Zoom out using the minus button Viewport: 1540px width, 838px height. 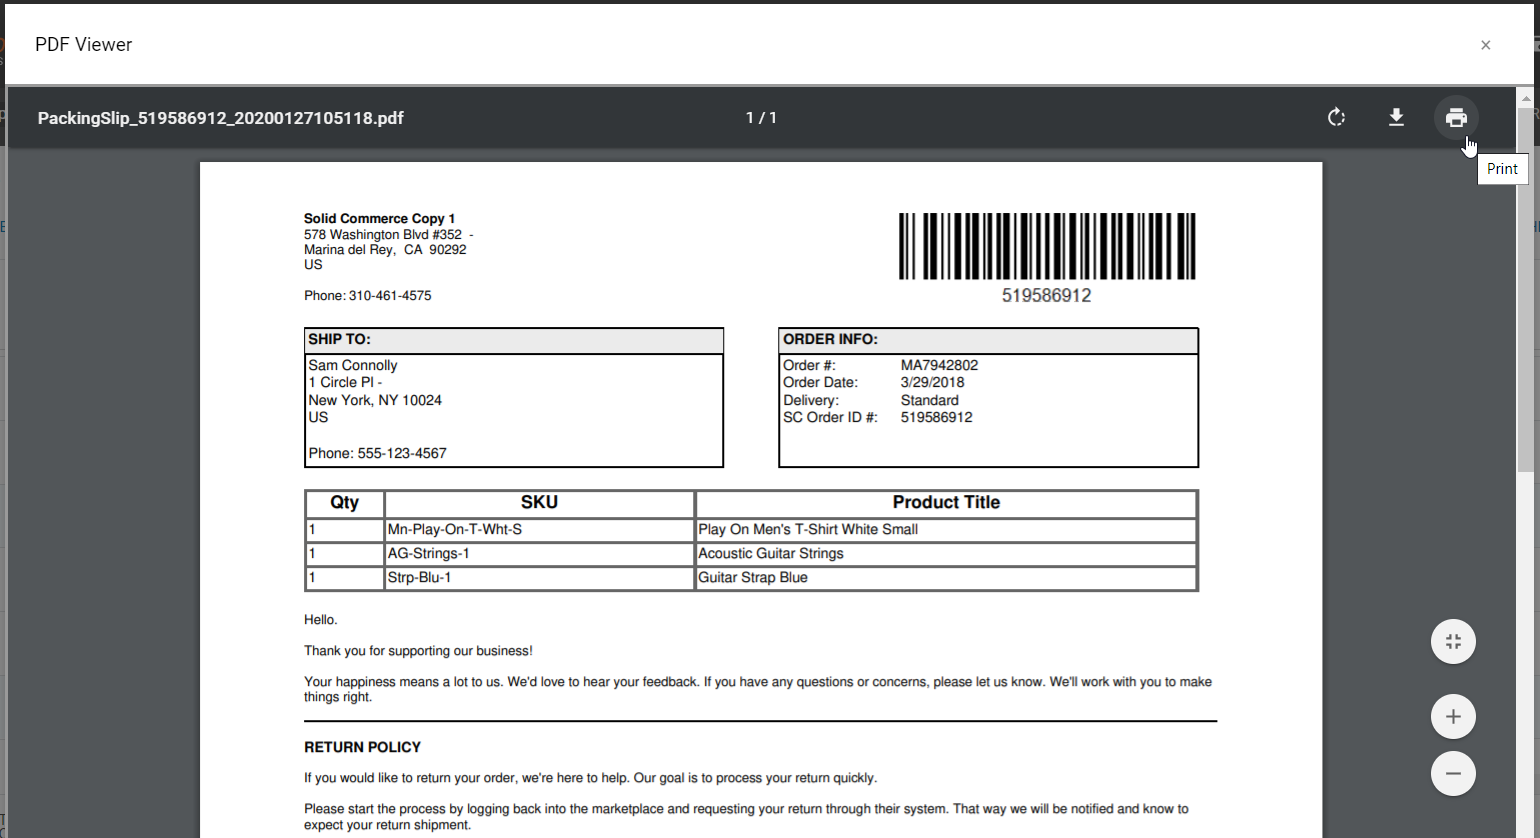(x=1453, y=773)
